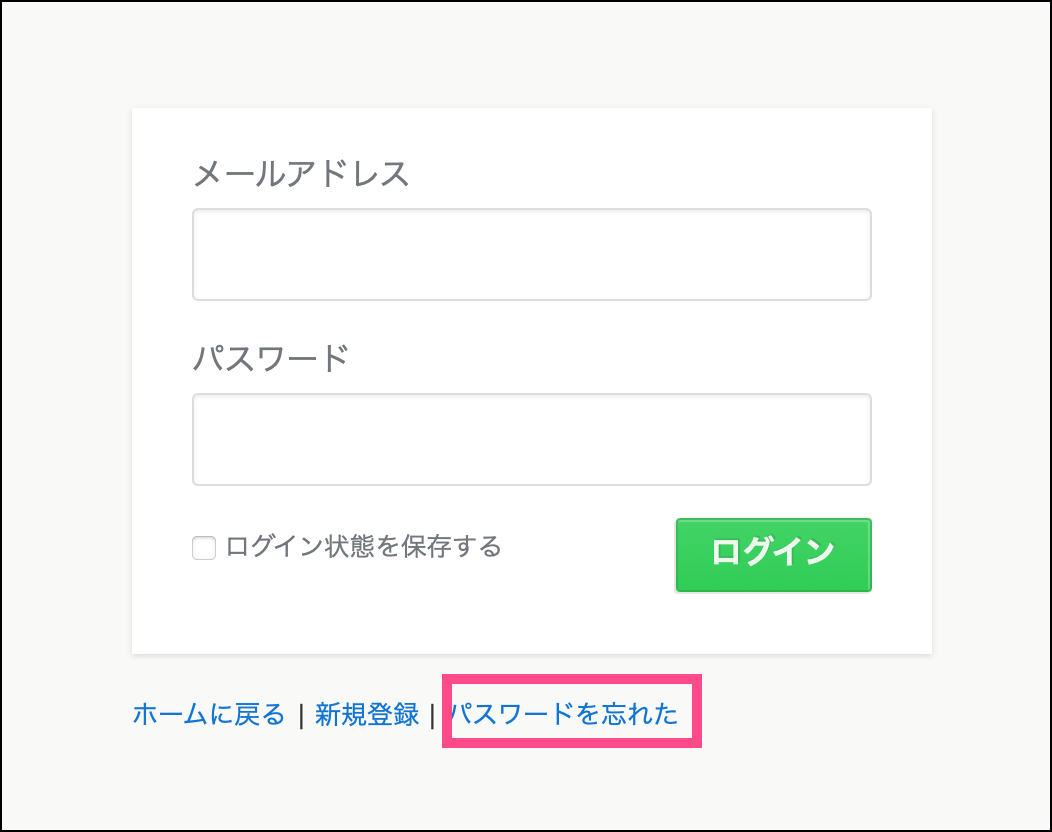The height and width of the screenshot is (832, 1052).
Task: Click the ログイン状態を保存する label text
Action: pos(364,547)
